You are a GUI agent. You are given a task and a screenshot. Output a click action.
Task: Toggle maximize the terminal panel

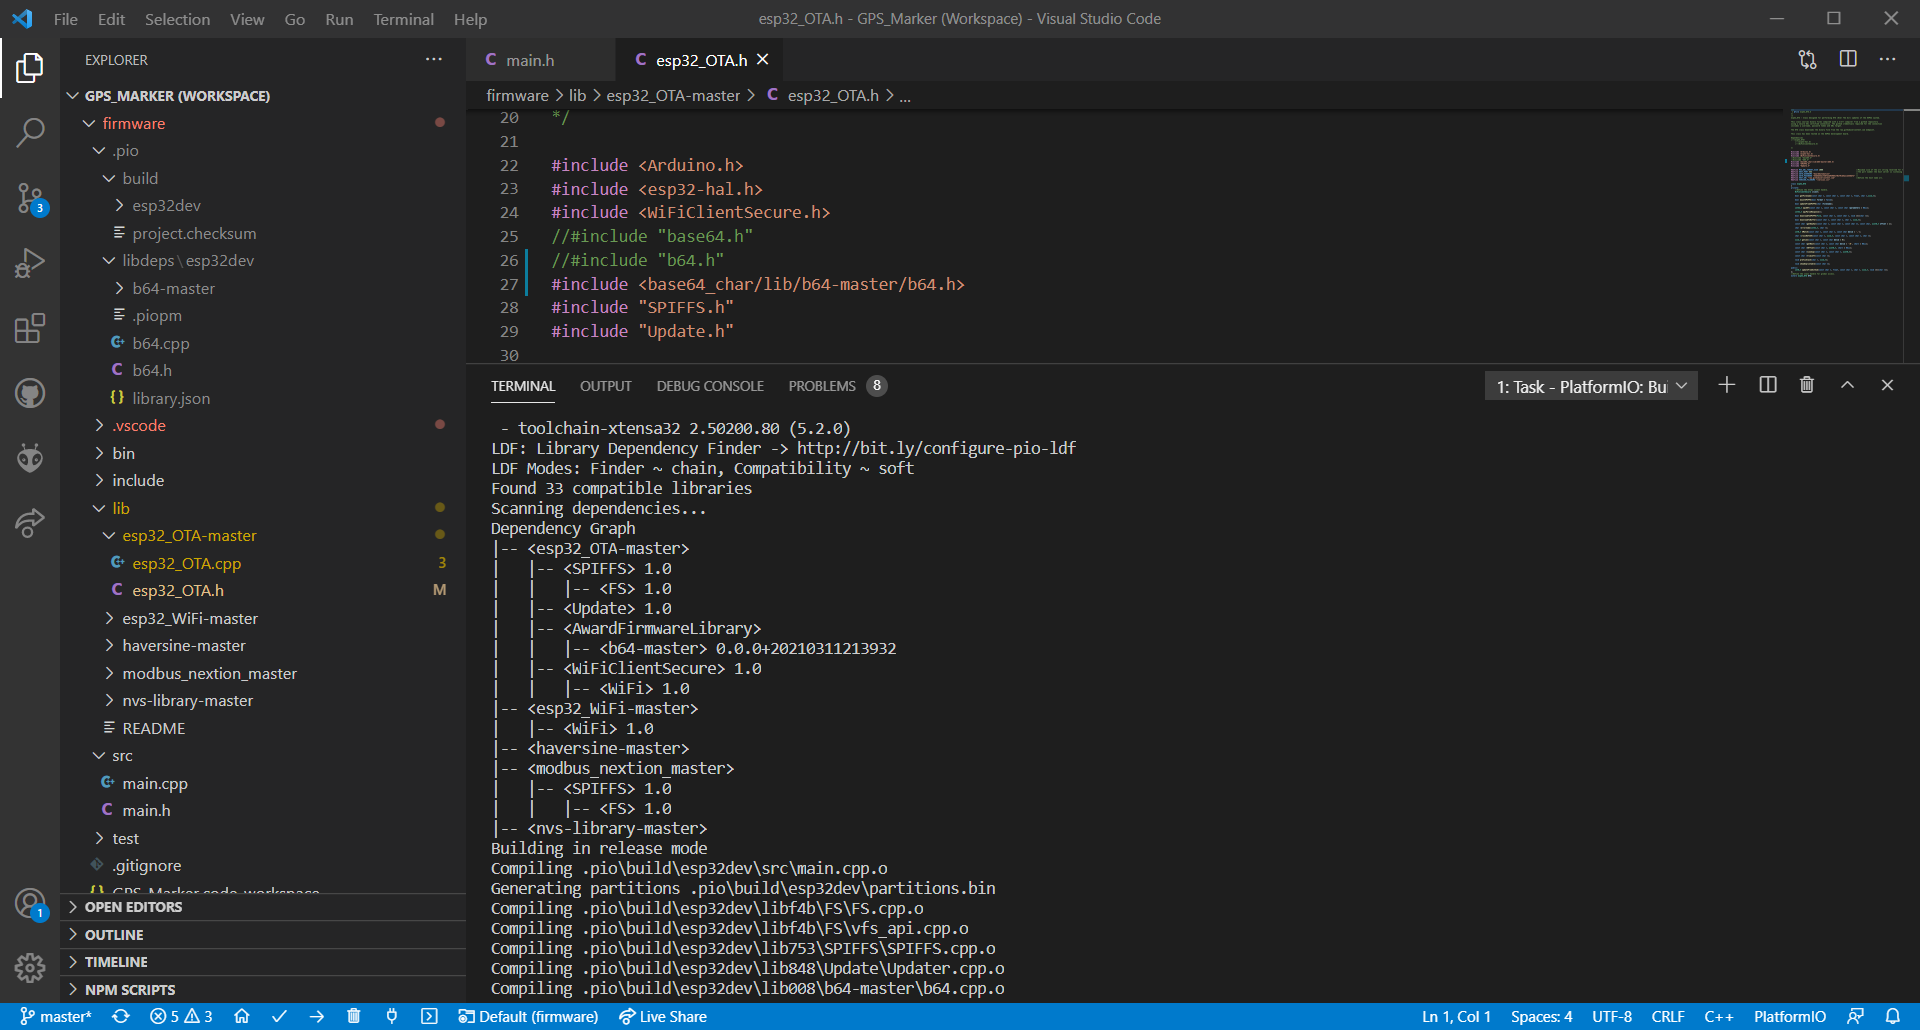(x=1846, y=385)
